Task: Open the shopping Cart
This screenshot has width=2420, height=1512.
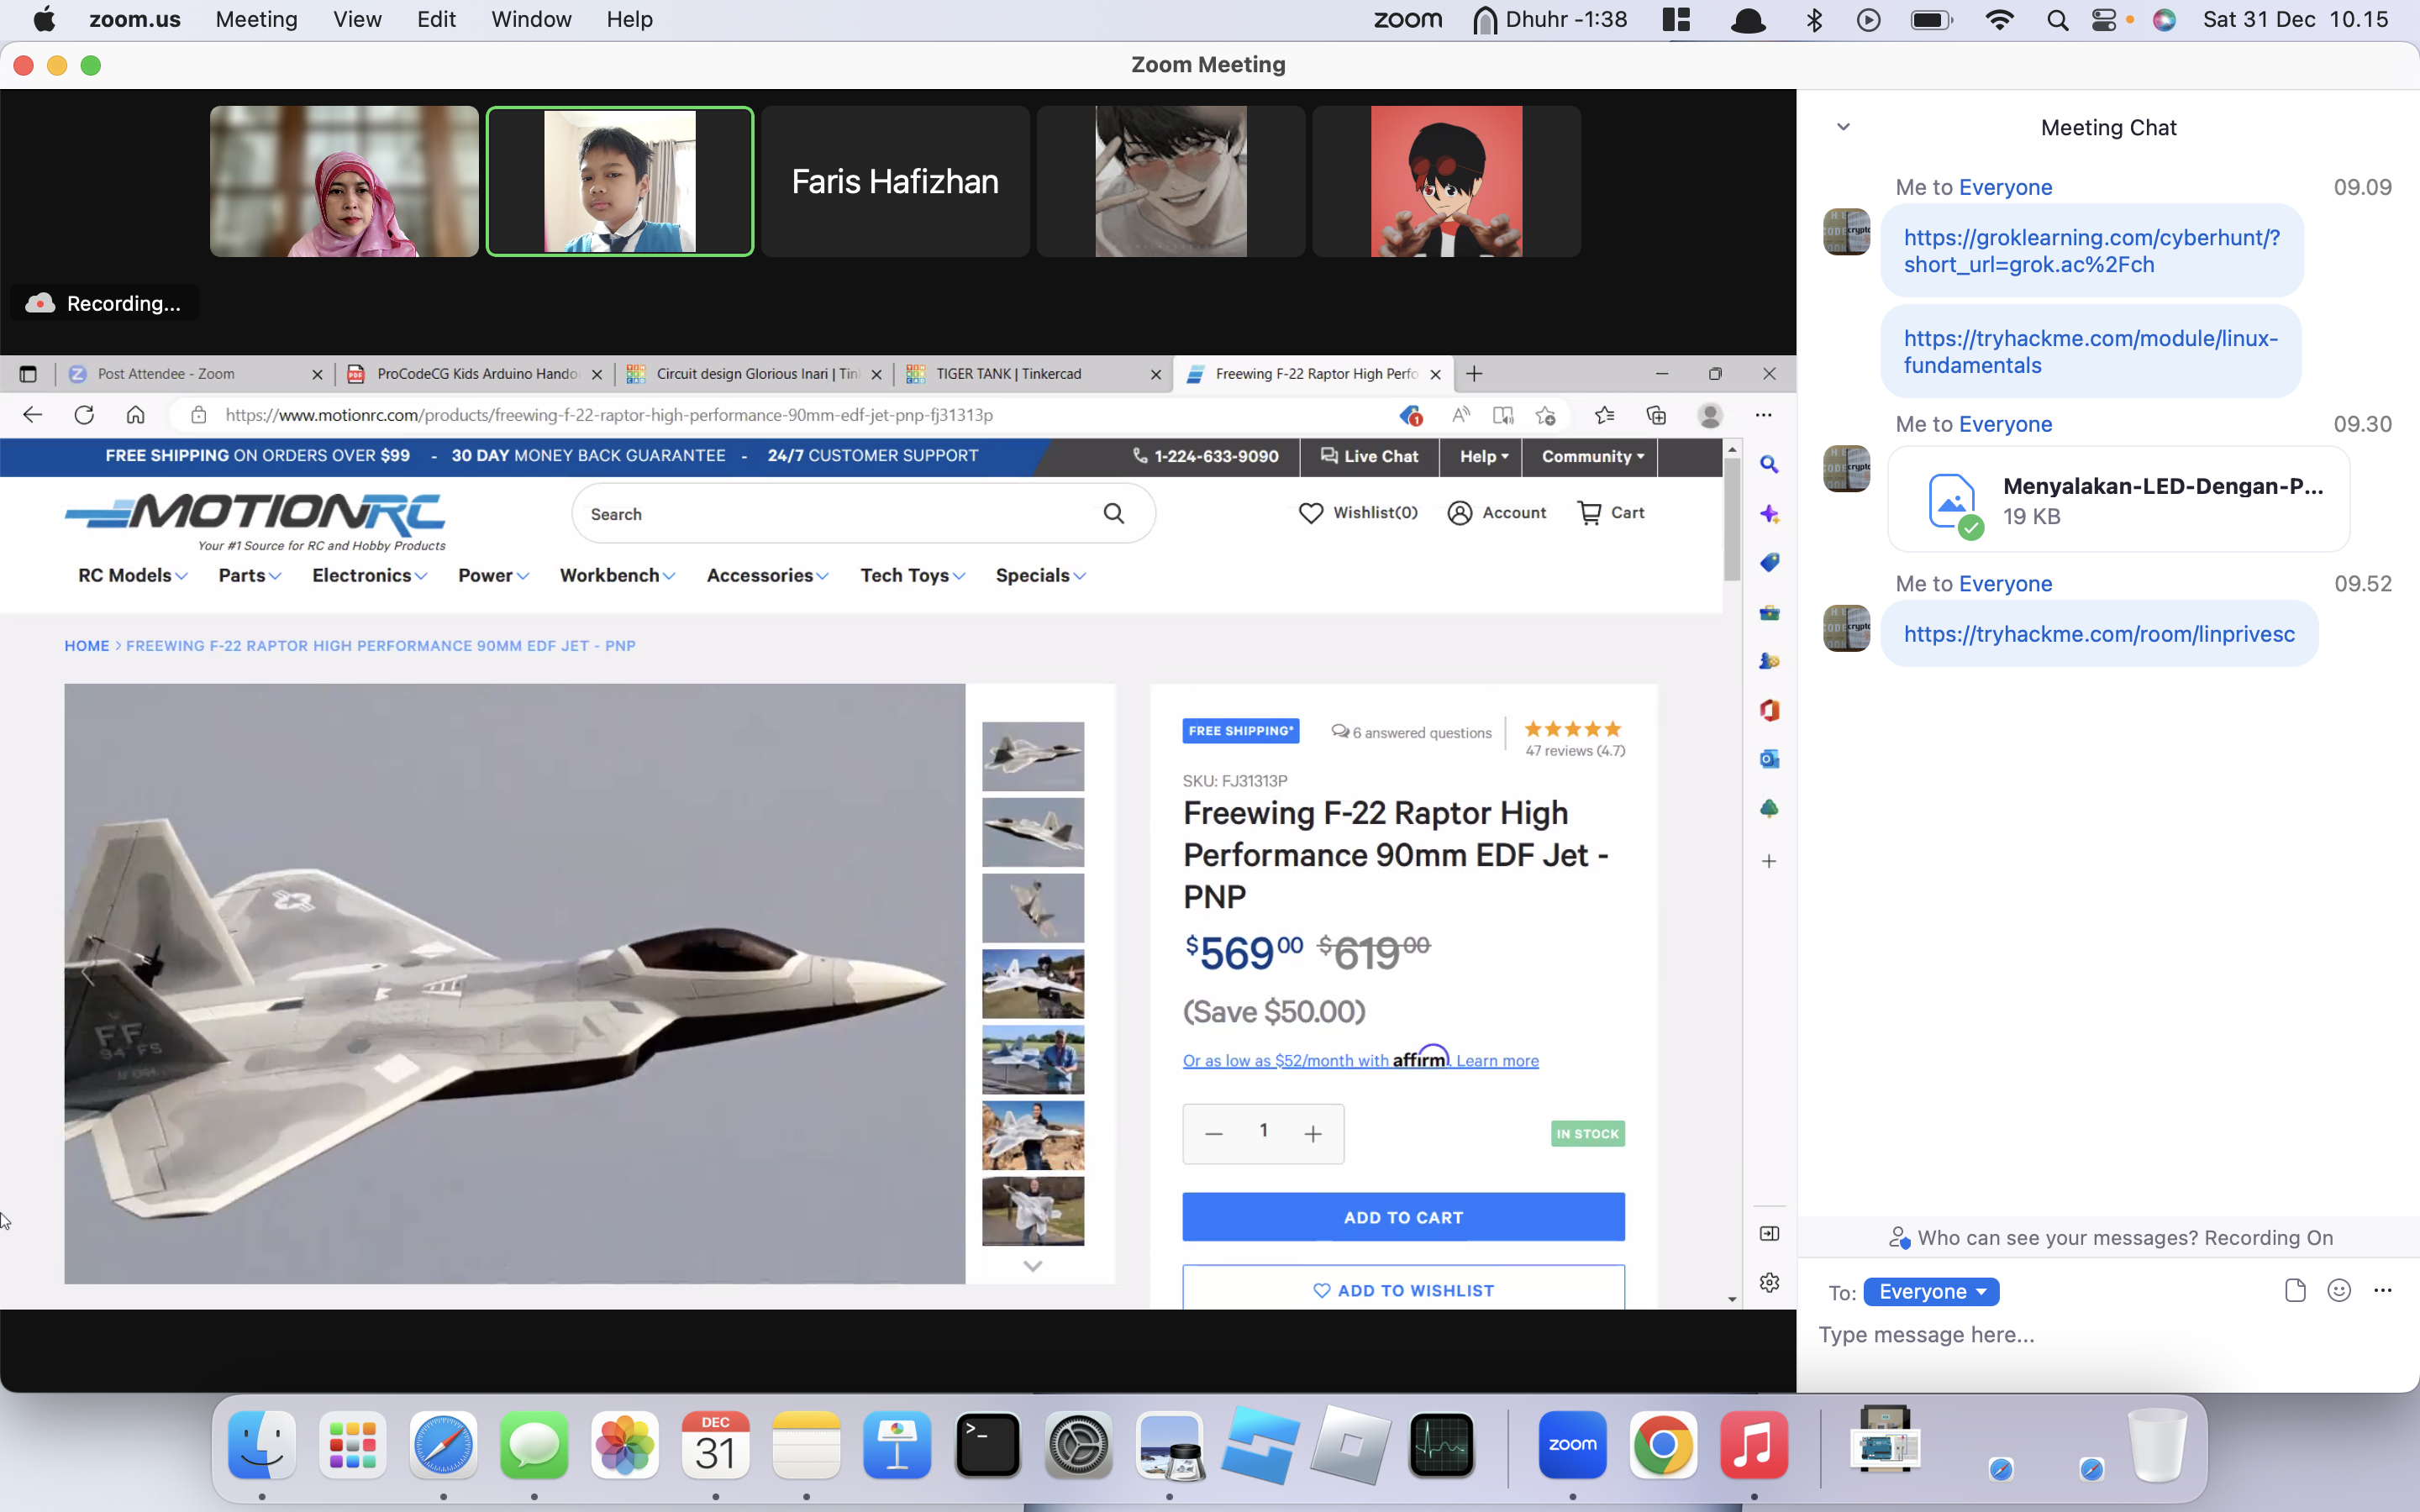Action: pyautogui.click(x=1610, y=513)
